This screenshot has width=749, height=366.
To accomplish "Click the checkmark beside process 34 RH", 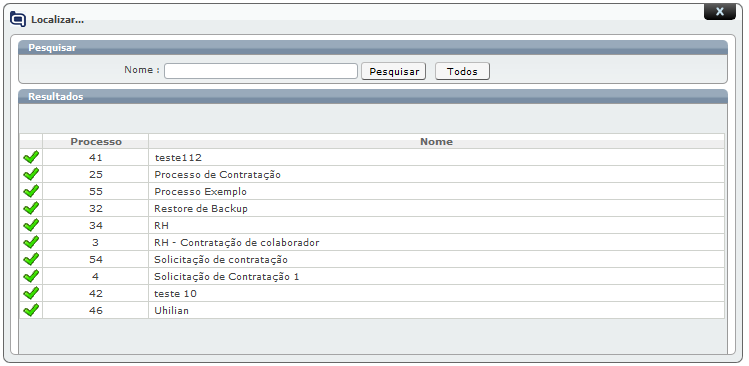I will coord(31,225).
